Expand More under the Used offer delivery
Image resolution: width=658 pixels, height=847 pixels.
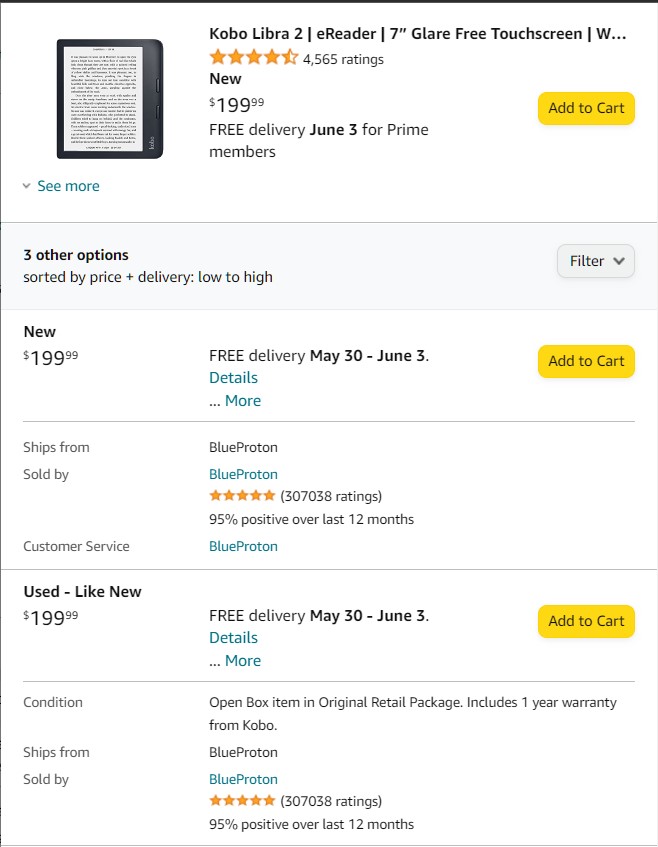[x=242, y=661]
